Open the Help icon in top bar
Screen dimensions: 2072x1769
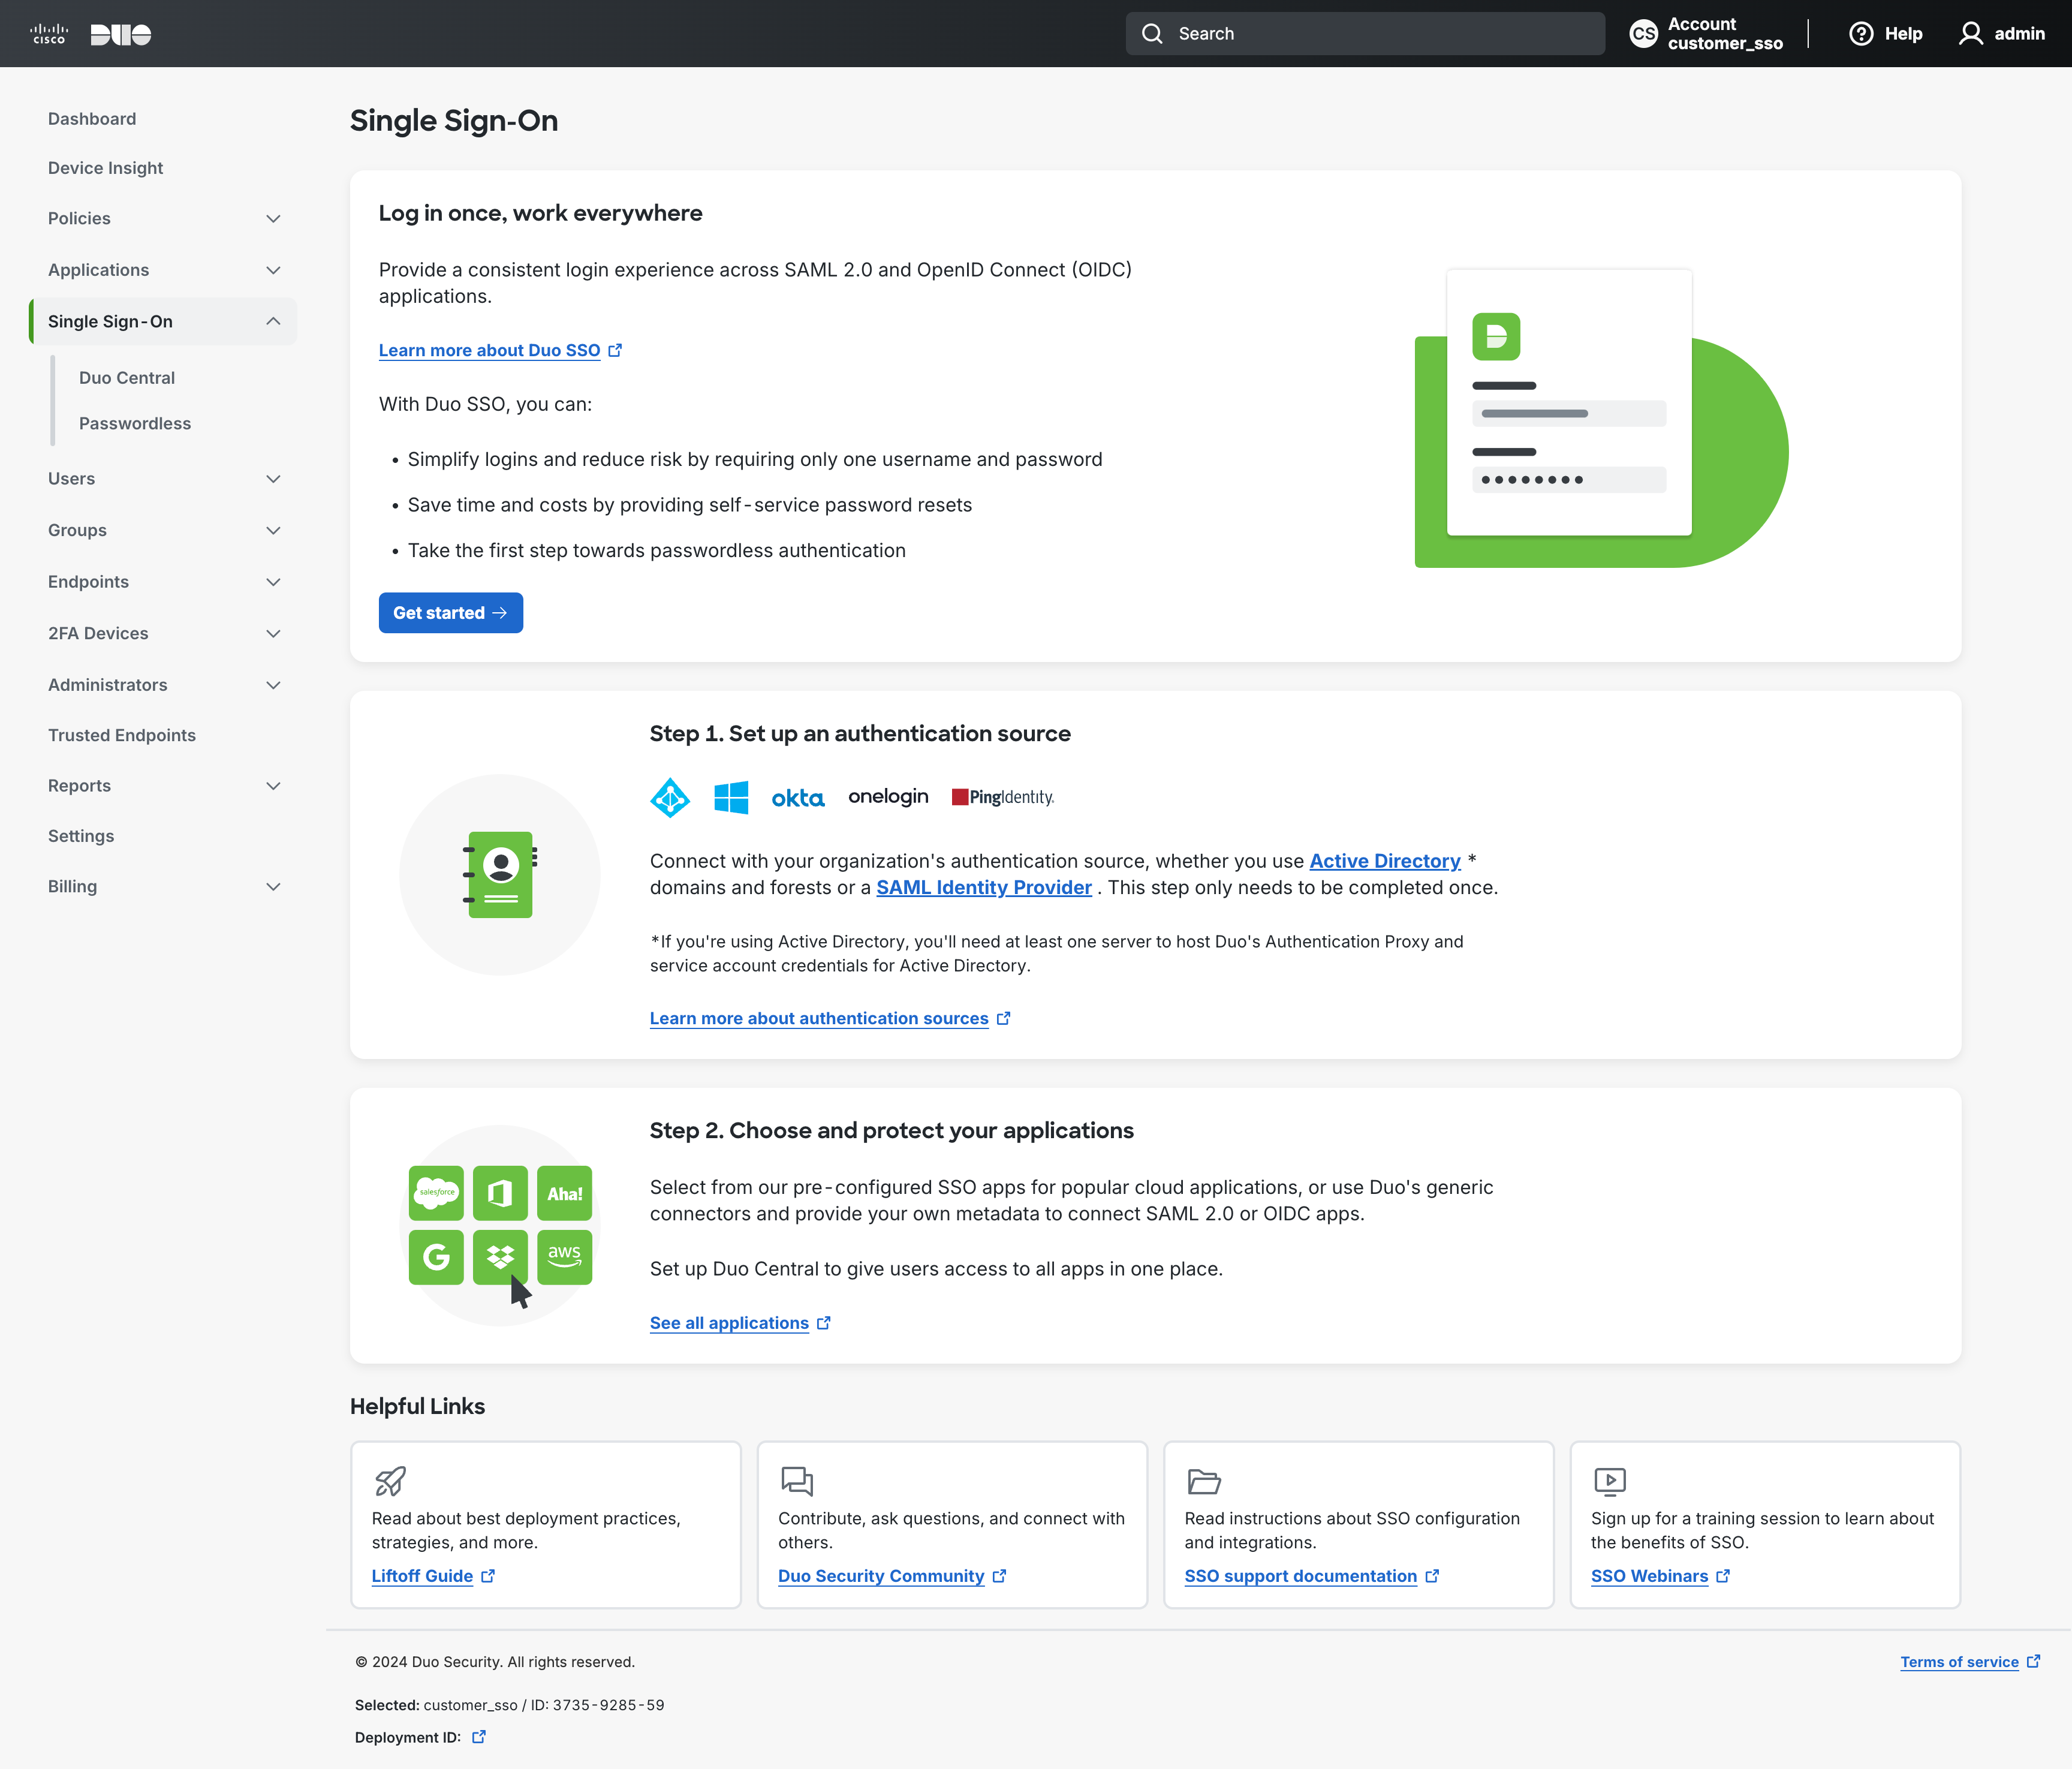point(1861,33)
